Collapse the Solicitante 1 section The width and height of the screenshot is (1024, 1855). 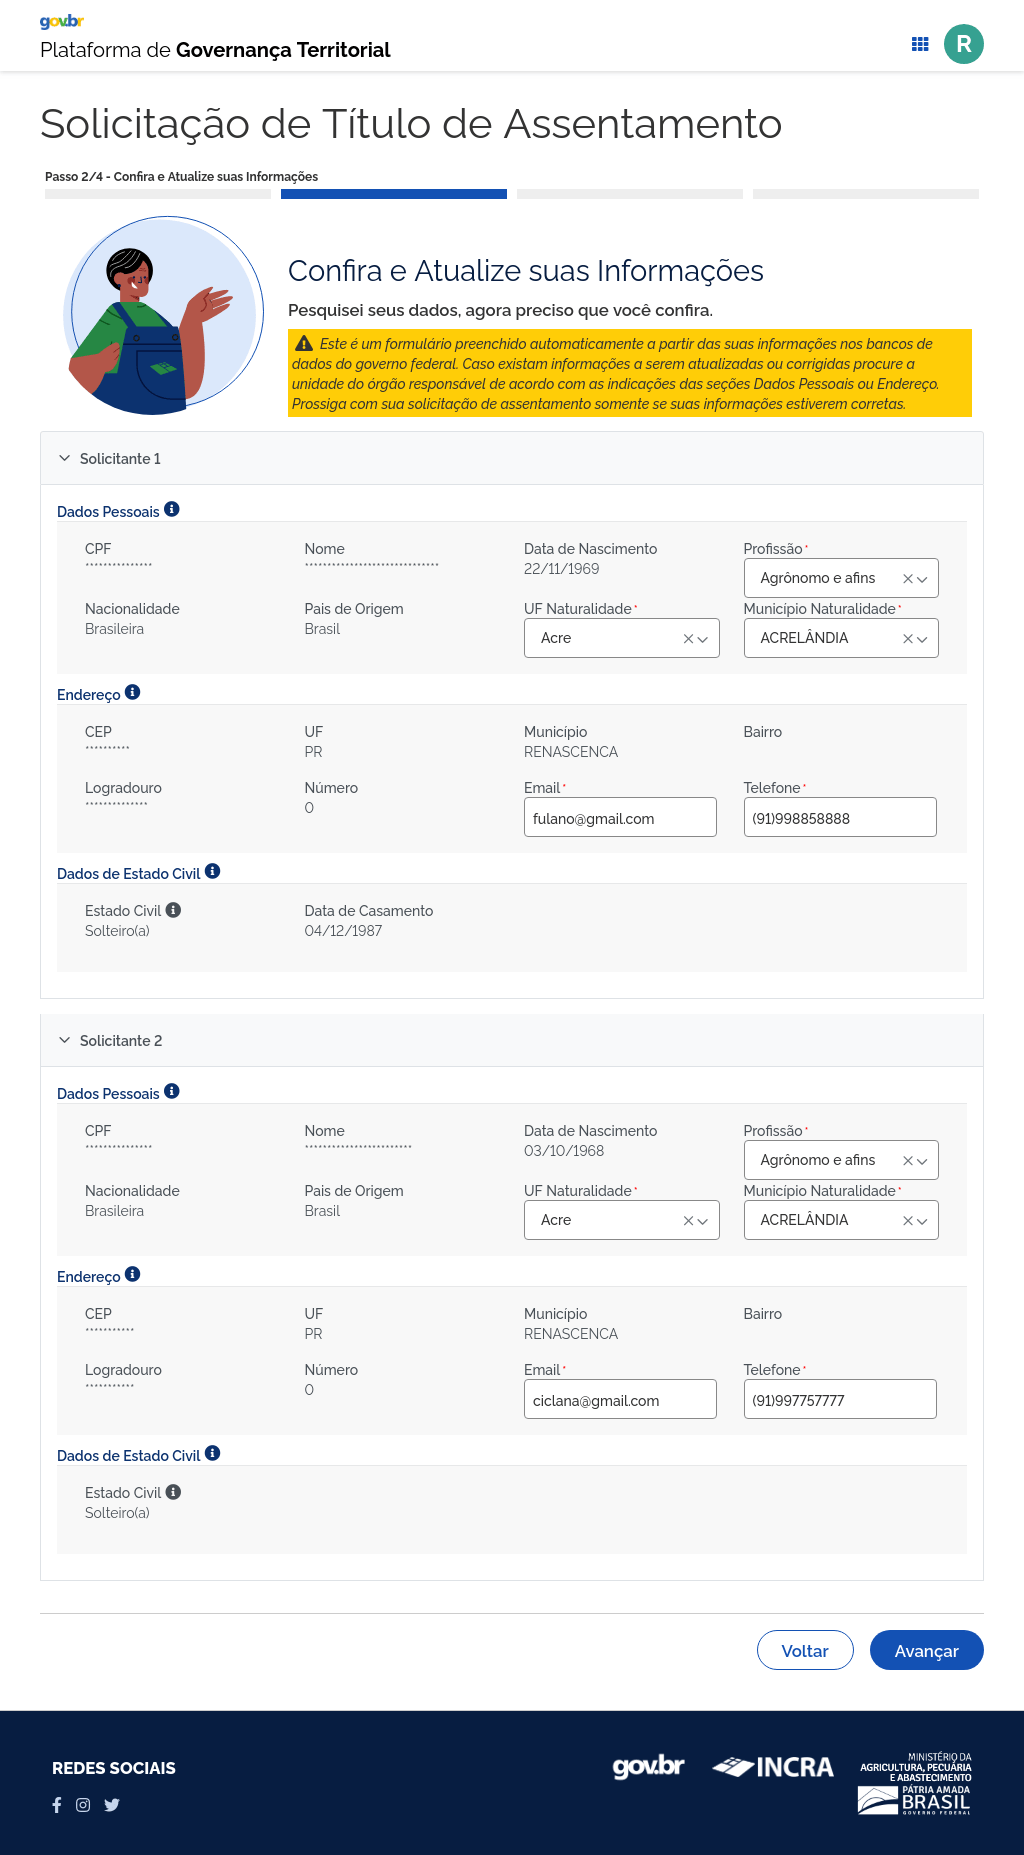point(65,458)
